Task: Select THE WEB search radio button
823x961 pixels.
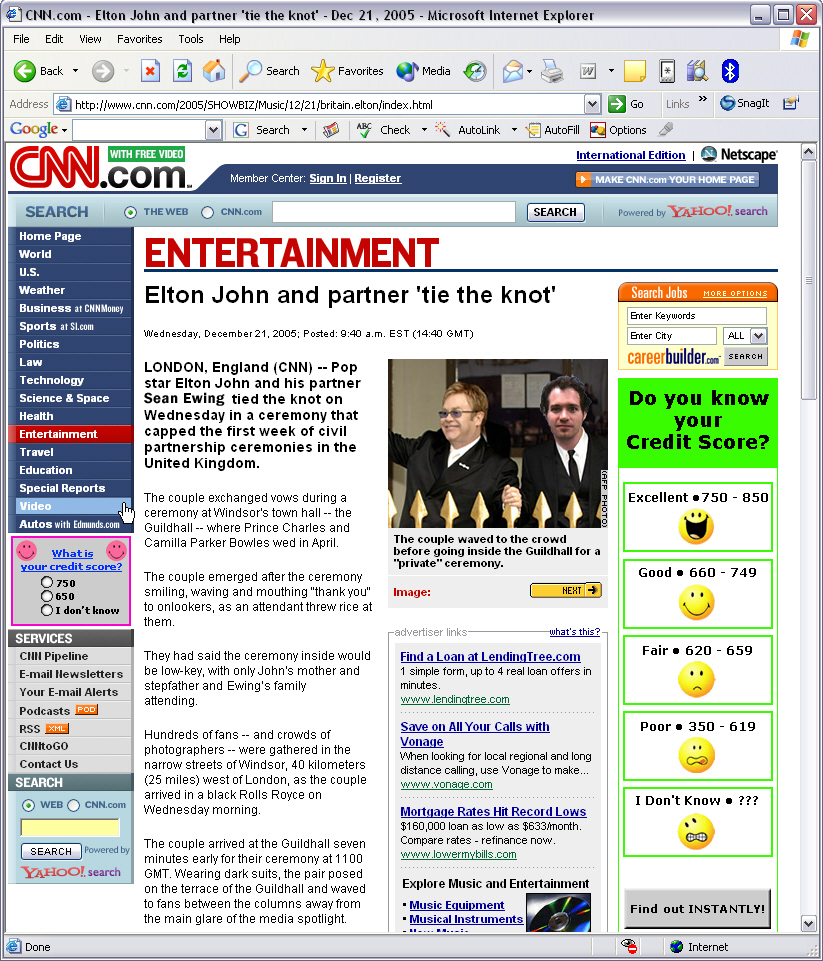Action: point(130,213)
